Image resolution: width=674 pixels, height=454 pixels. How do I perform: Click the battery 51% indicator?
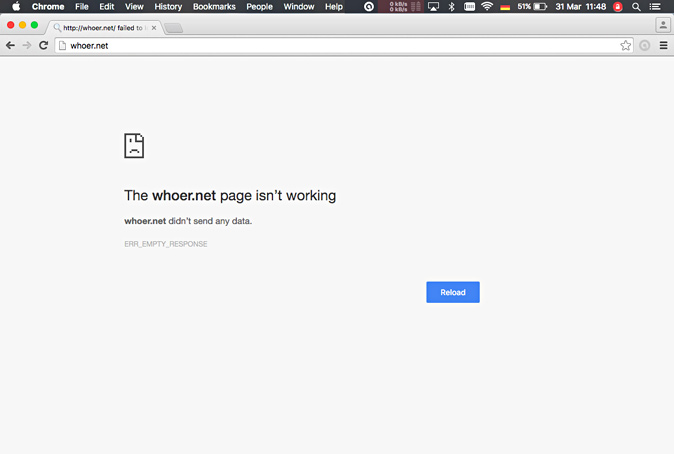click(x=532, y=6)
